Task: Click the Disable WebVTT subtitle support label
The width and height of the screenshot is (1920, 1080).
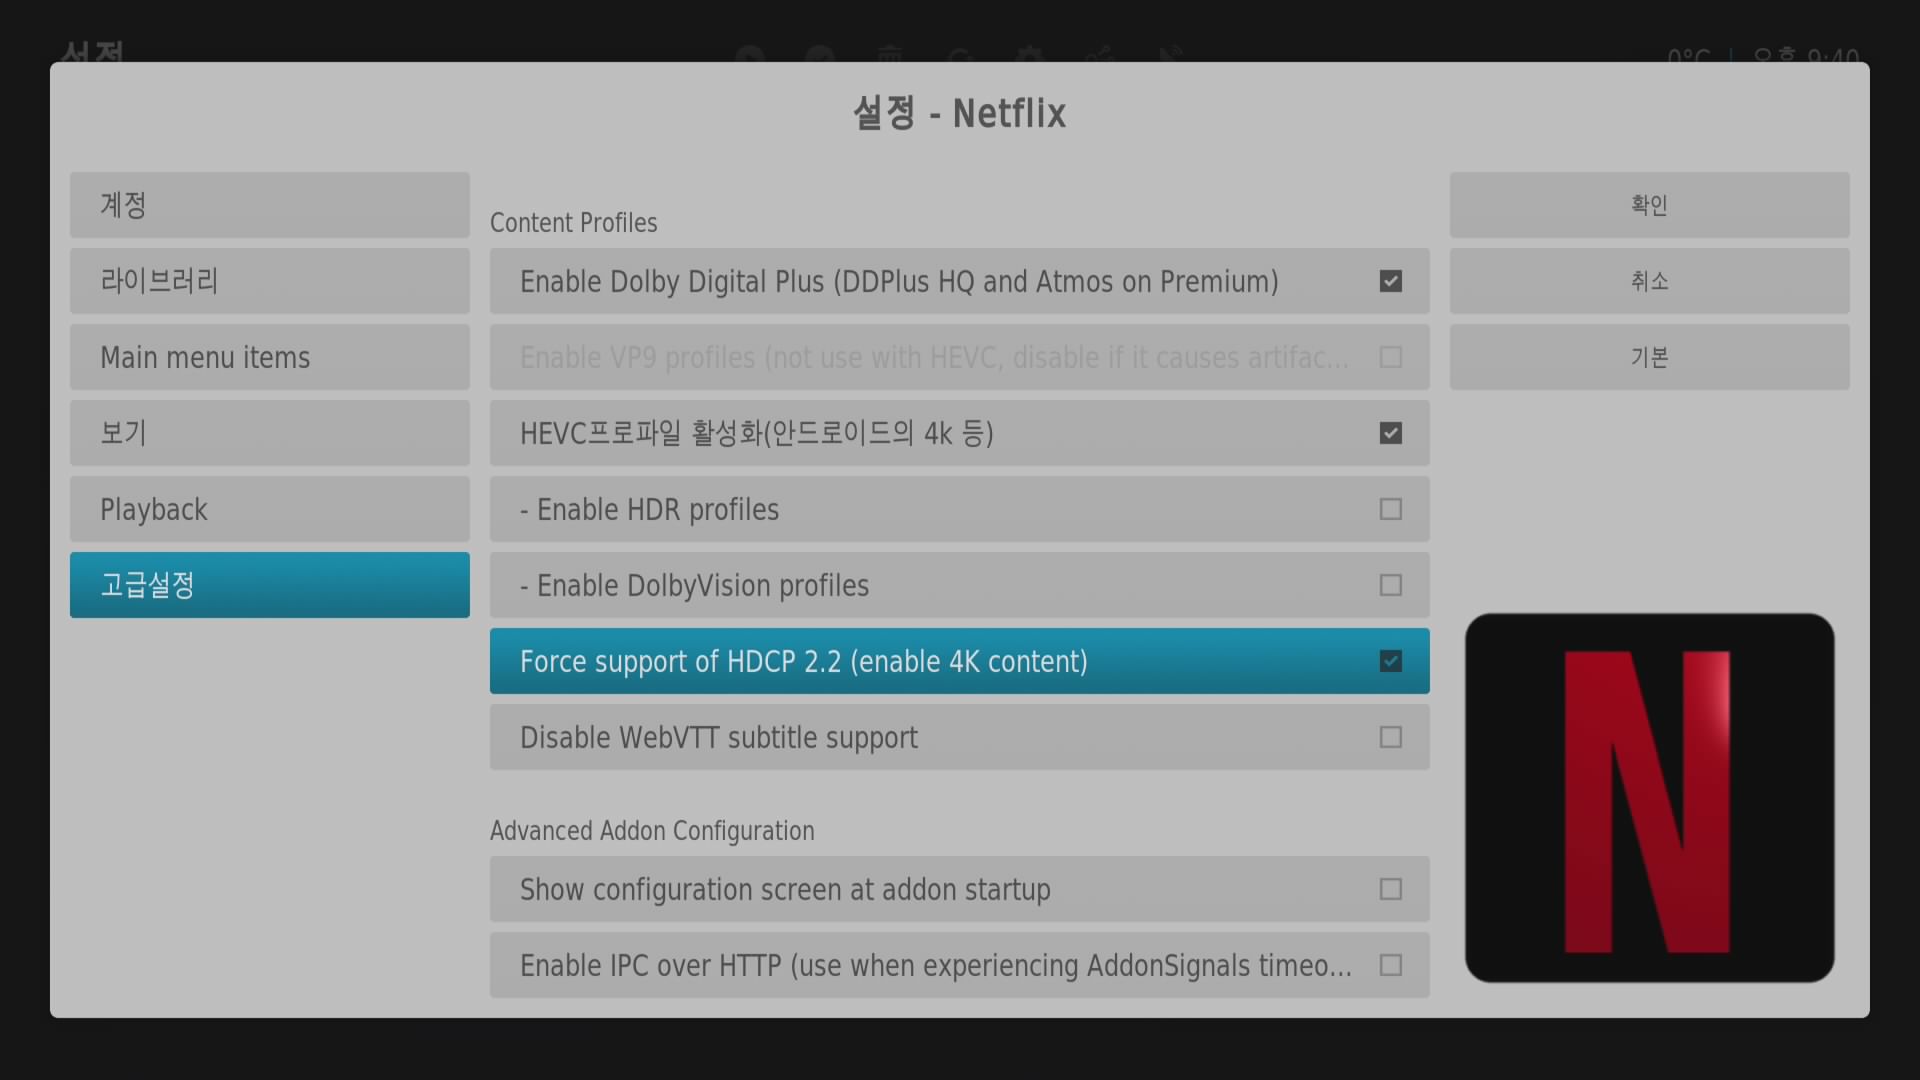Action: (718, 738)
